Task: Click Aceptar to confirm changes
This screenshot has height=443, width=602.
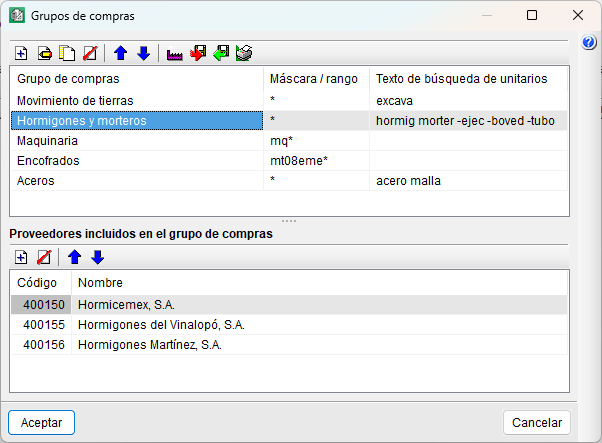Action: click(41, 423)
